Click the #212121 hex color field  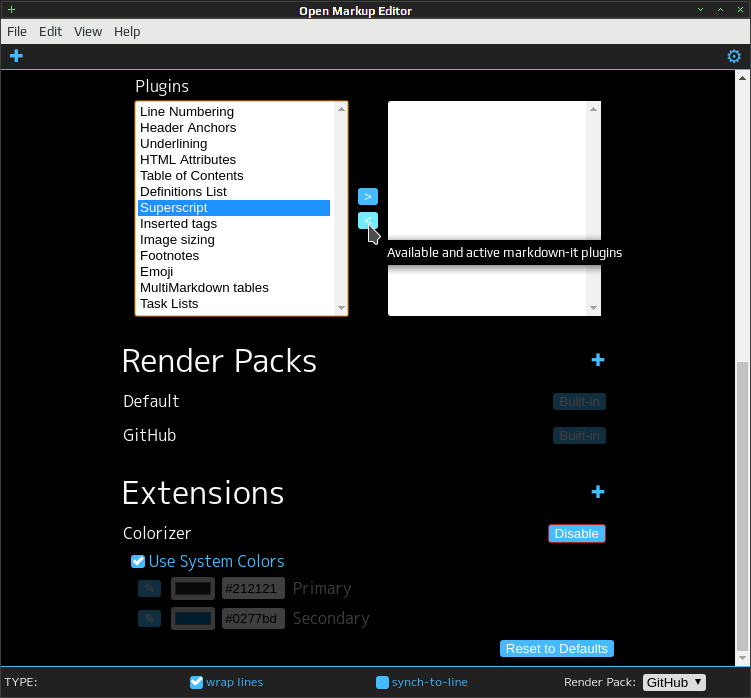click(x=253, y=588)
